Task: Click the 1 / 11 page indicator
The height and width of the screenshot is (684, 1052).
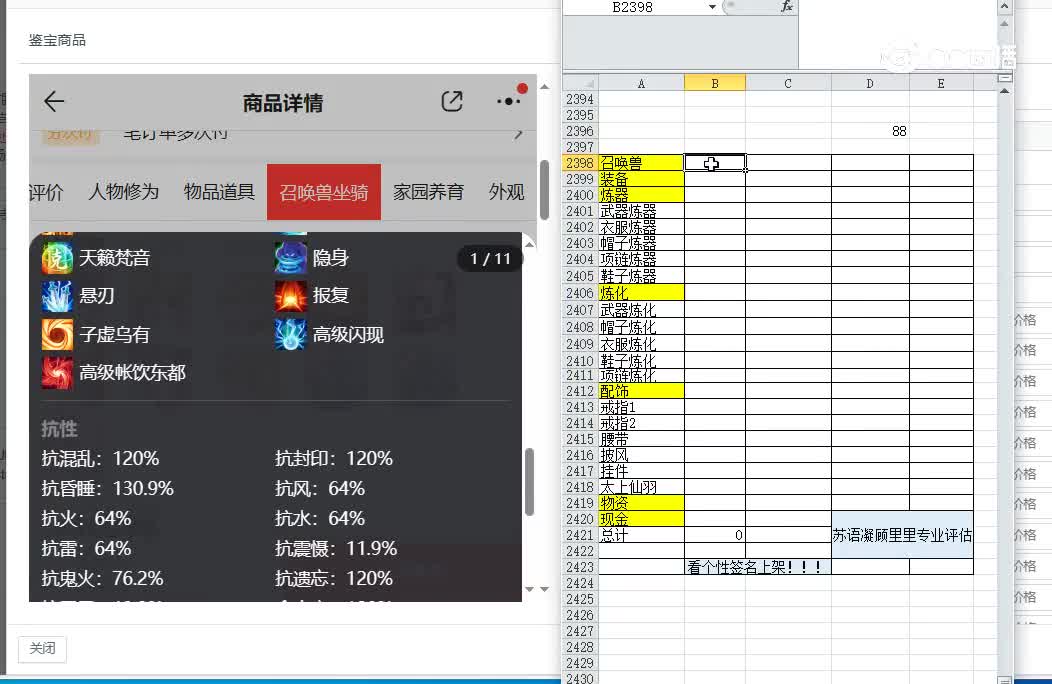Action: pyautogui.click(x=490, y=258)
